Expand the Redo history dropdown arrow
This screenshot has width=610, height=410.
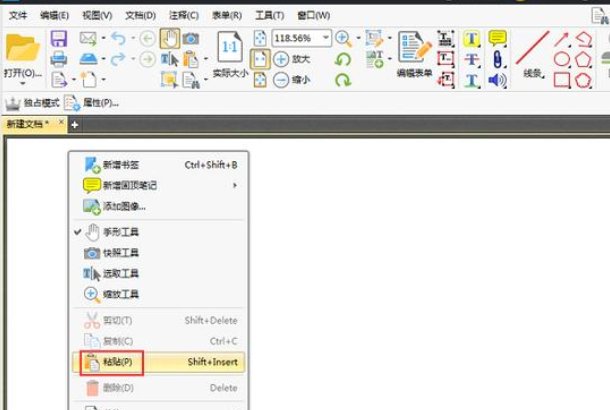tap(133, 59)
